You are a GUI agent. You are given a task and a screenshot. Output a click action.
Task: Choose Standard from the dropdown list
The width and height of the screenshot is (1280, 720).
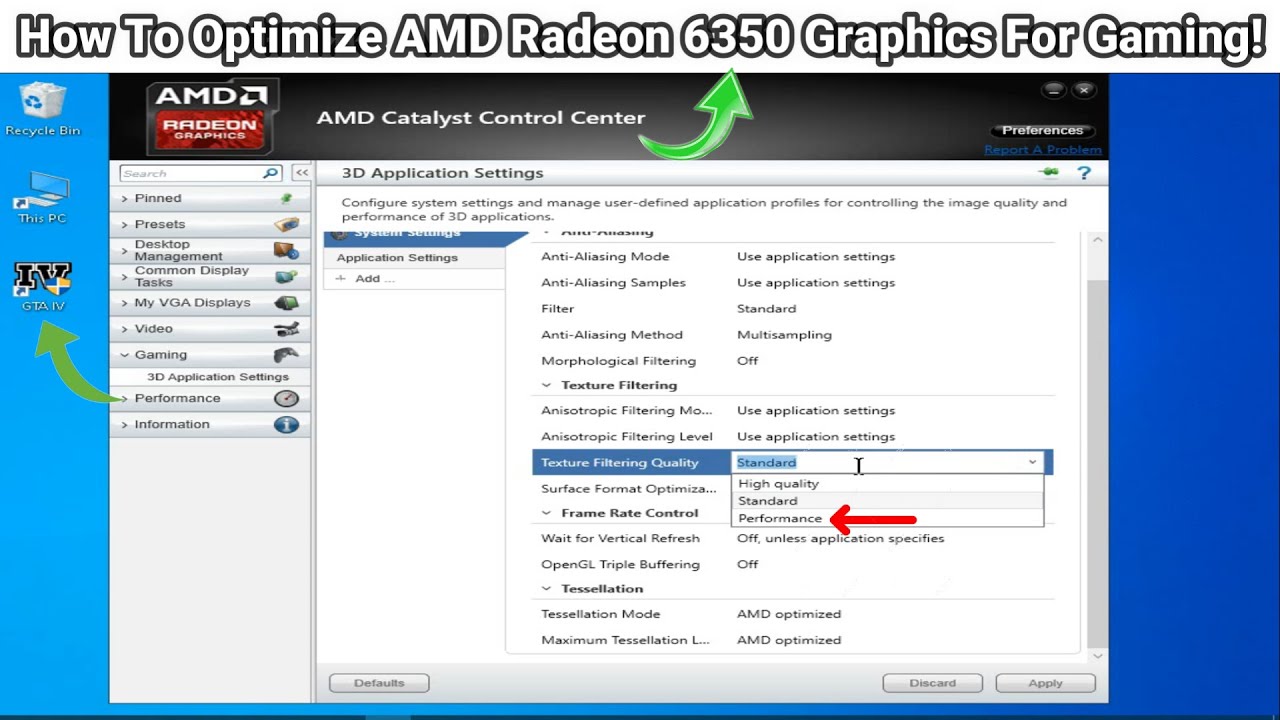(888, 501)
